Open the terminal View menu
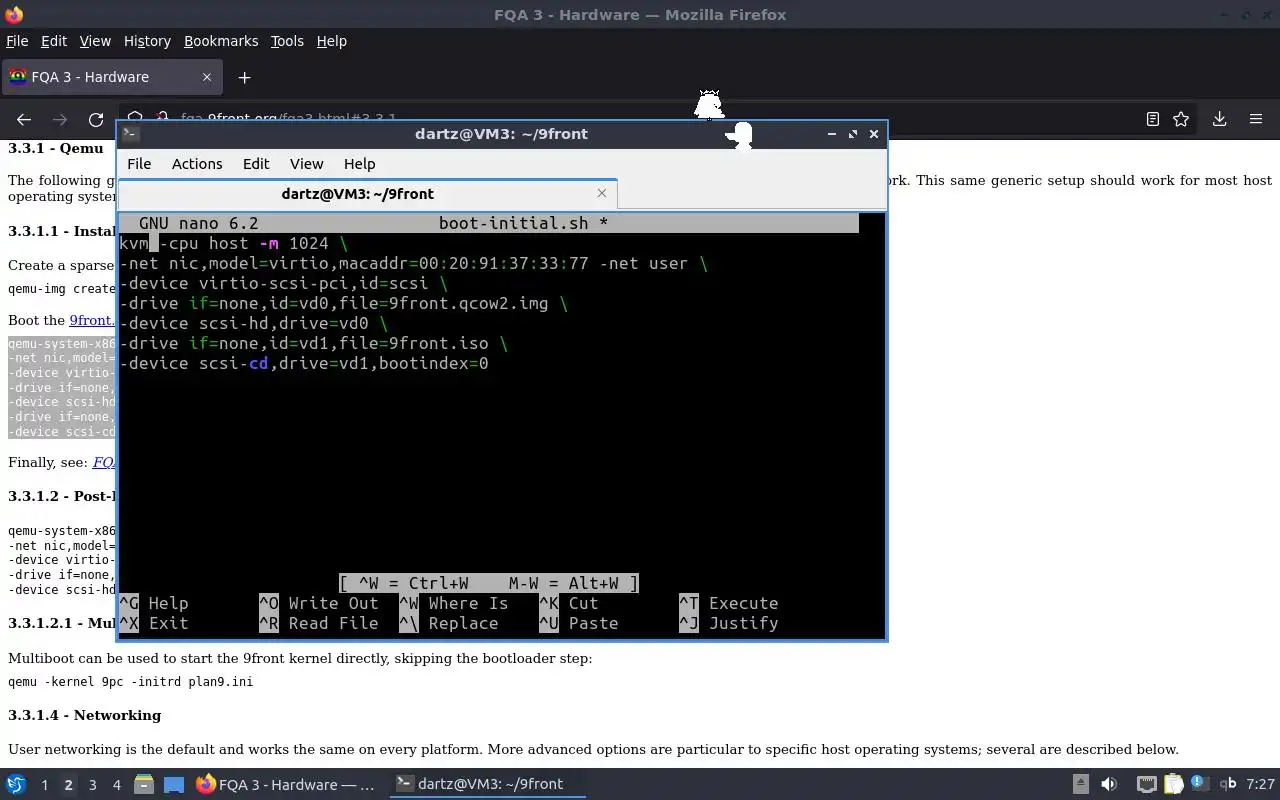The height and width of the screenshot is (800, 1280). tap(306, 164)
